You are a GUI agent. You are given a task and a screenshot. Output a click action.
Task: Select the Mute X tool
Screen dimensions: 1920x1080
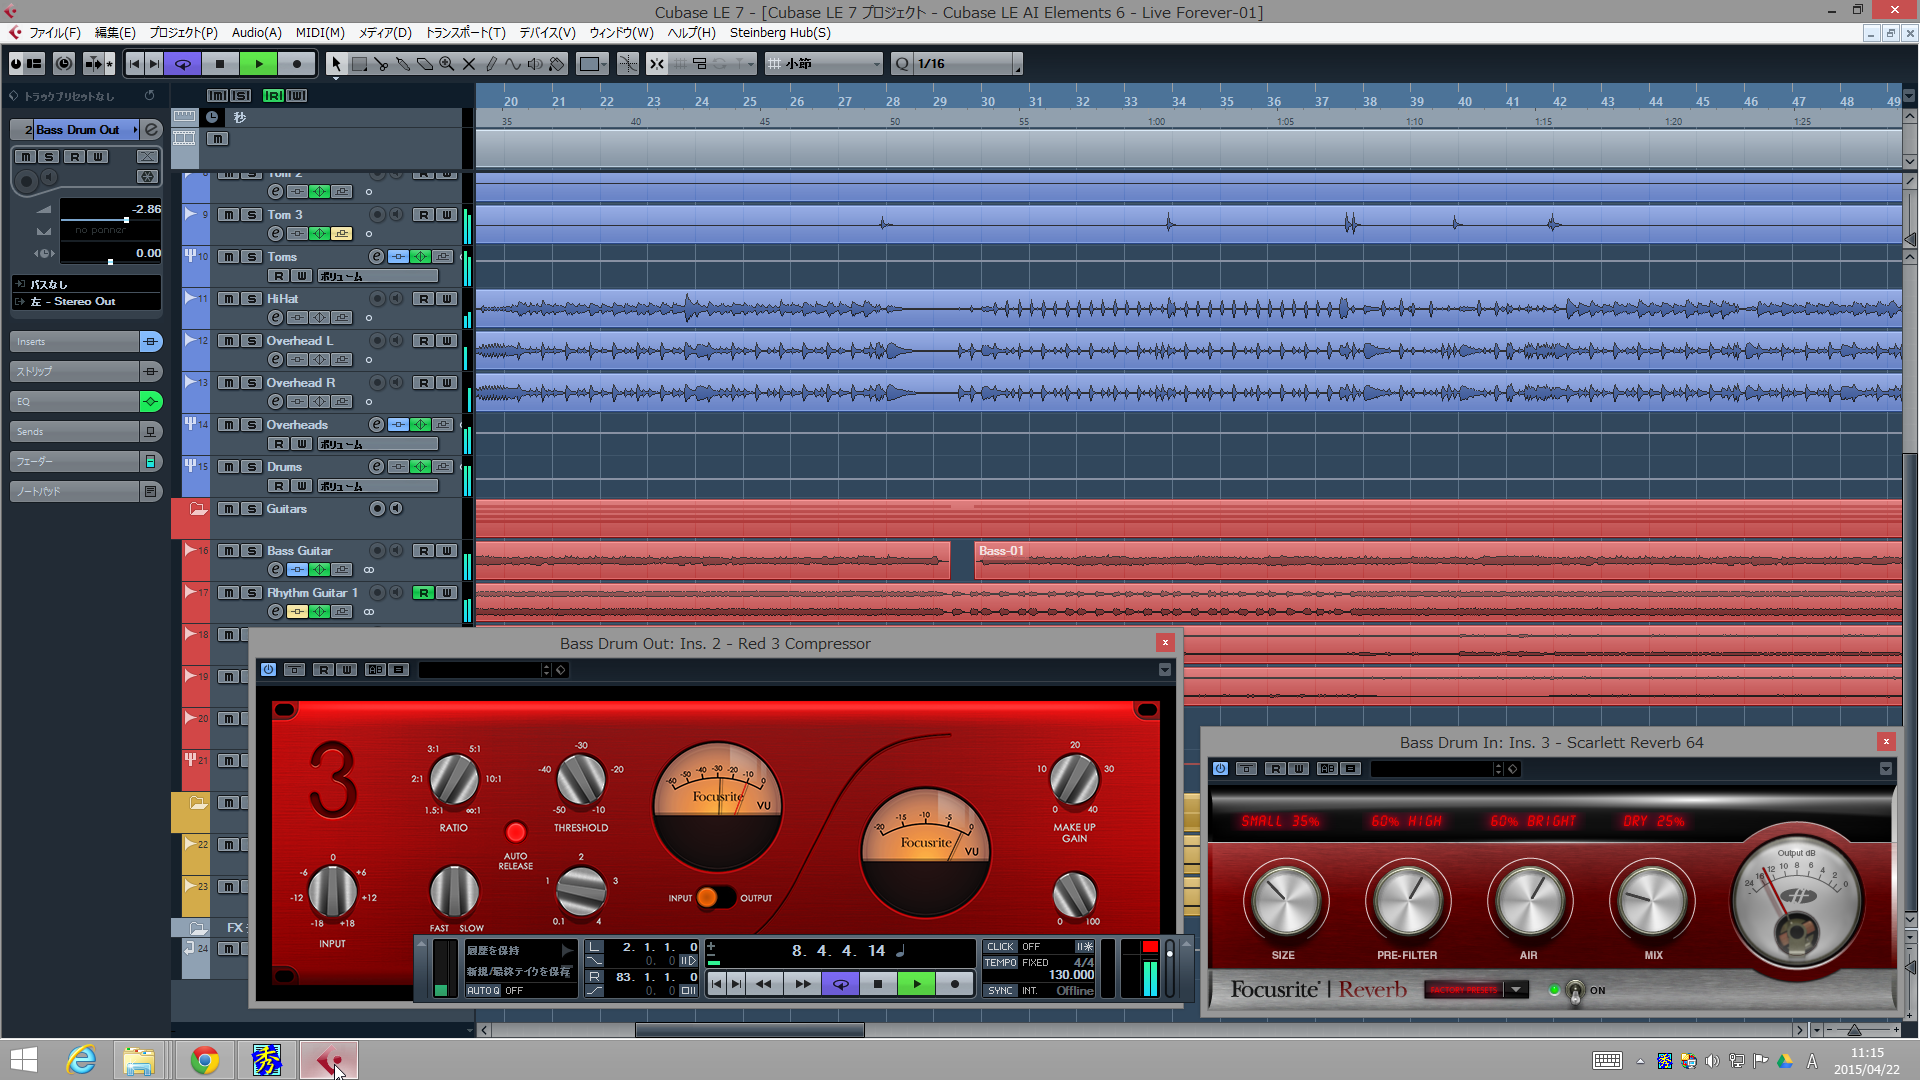coord(469,64)
